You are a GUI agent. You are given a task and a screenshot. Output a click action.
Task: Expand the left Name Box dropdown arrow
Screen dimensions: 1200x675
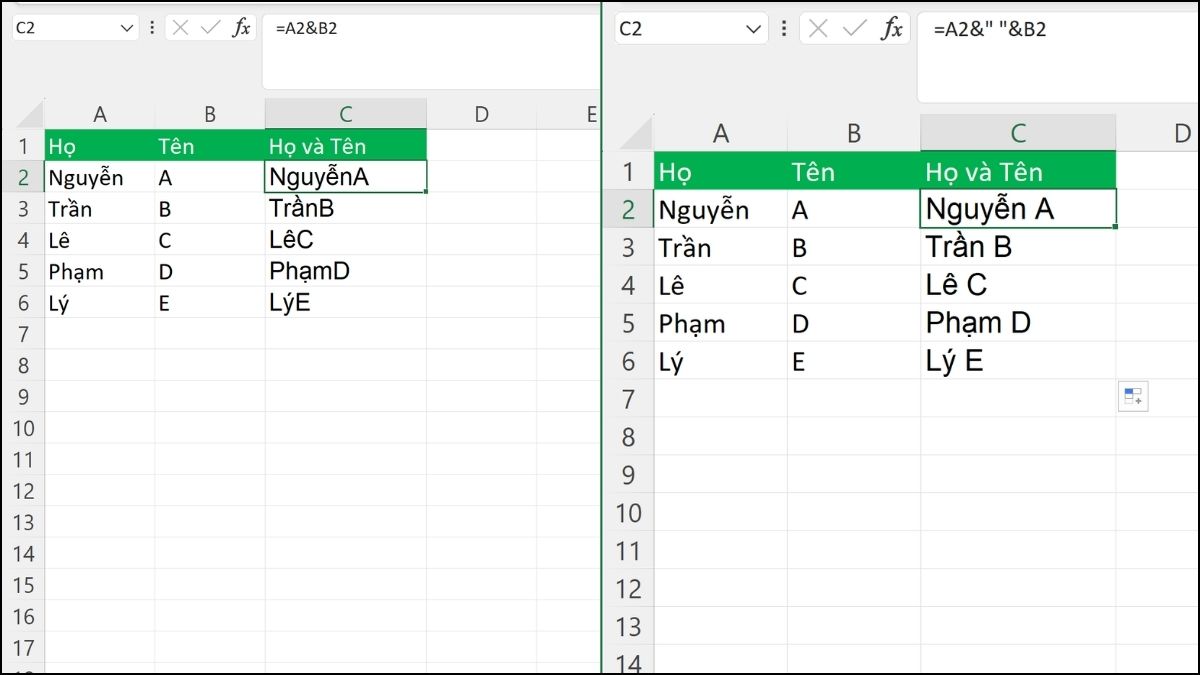[x=127, y=28]
